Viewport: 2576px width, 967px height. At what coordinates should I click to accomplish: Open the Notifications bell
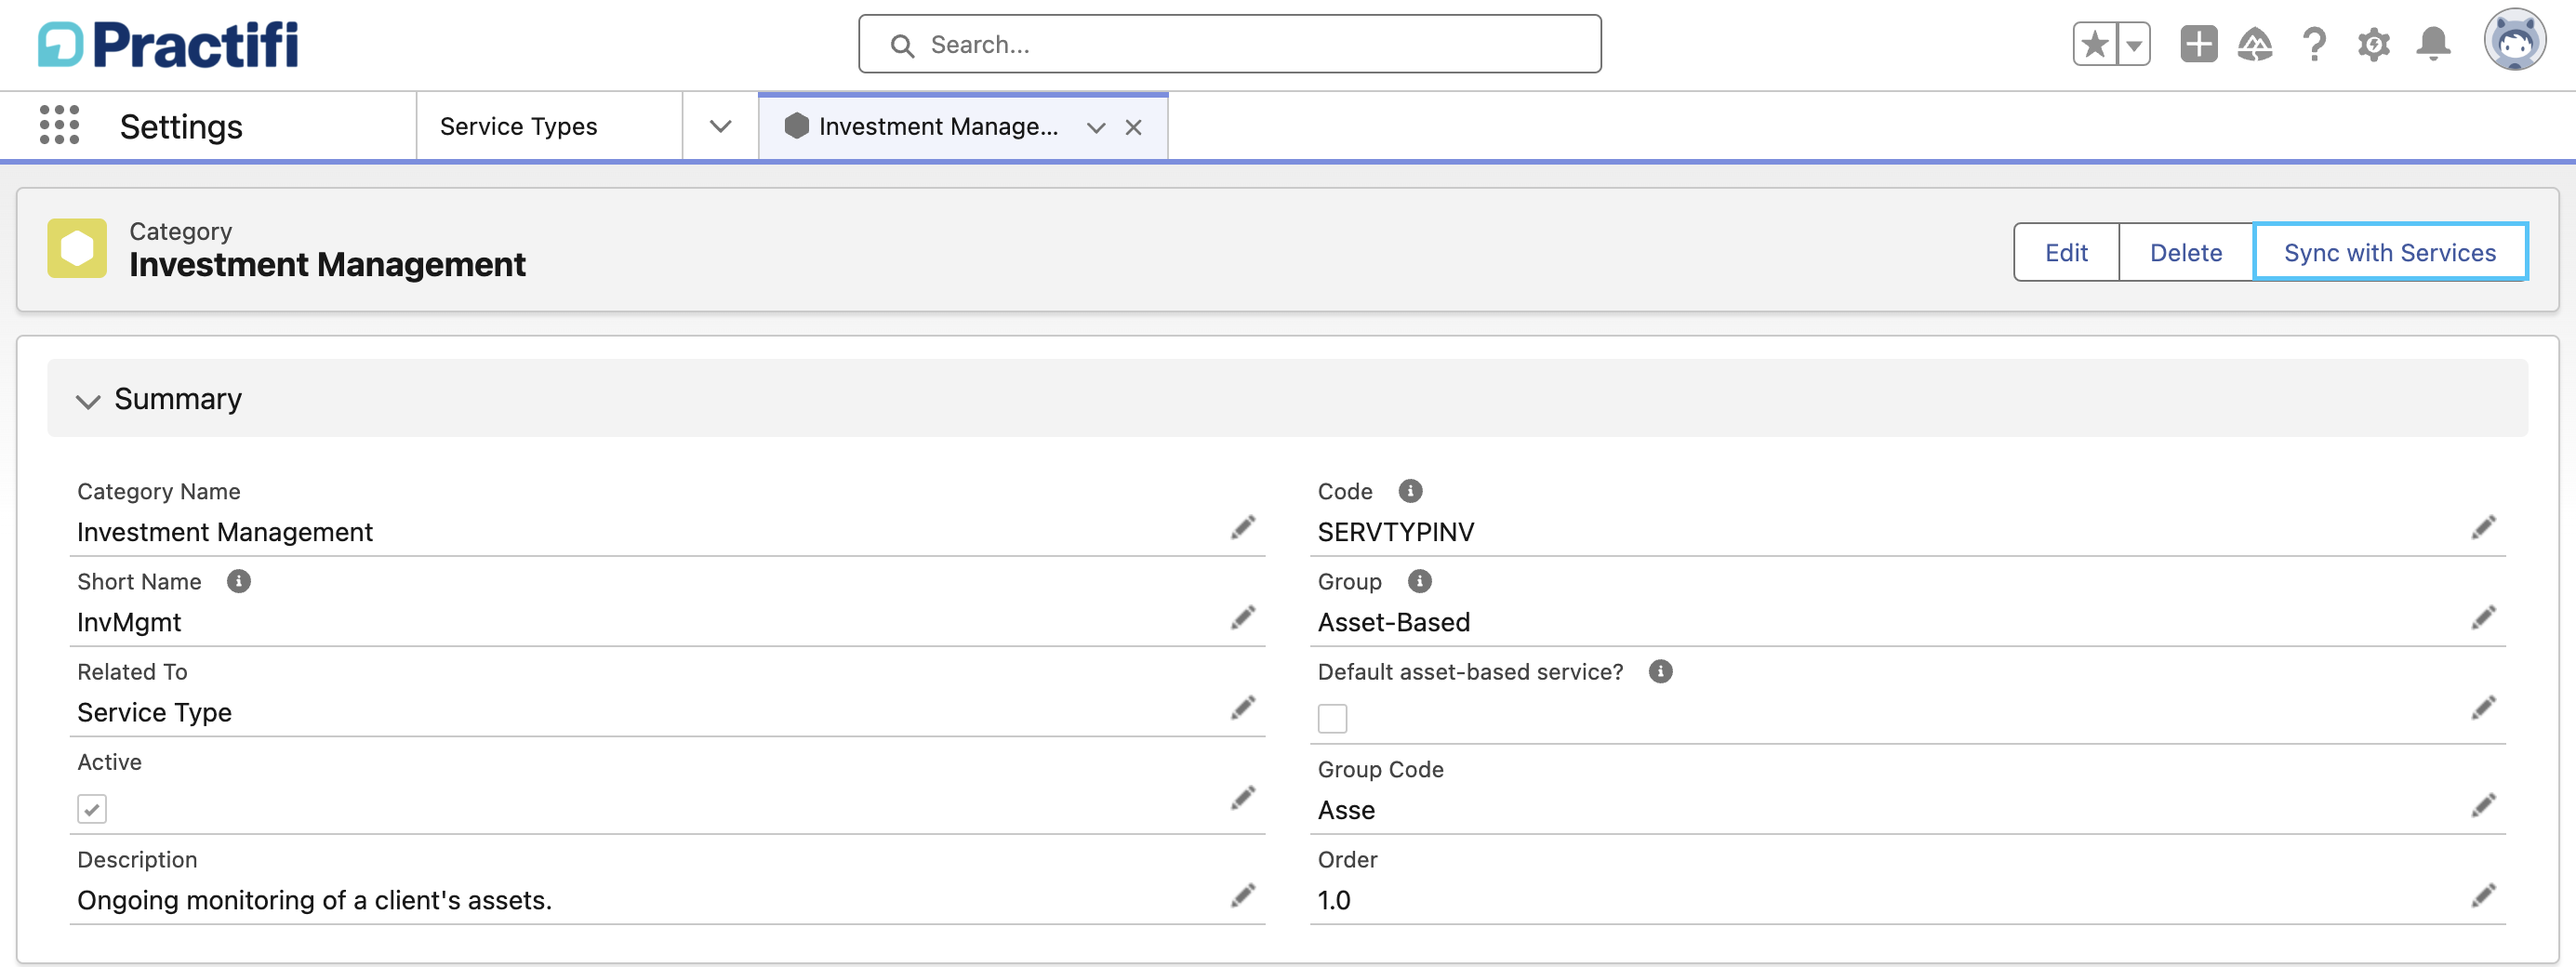click(2433, 45)
